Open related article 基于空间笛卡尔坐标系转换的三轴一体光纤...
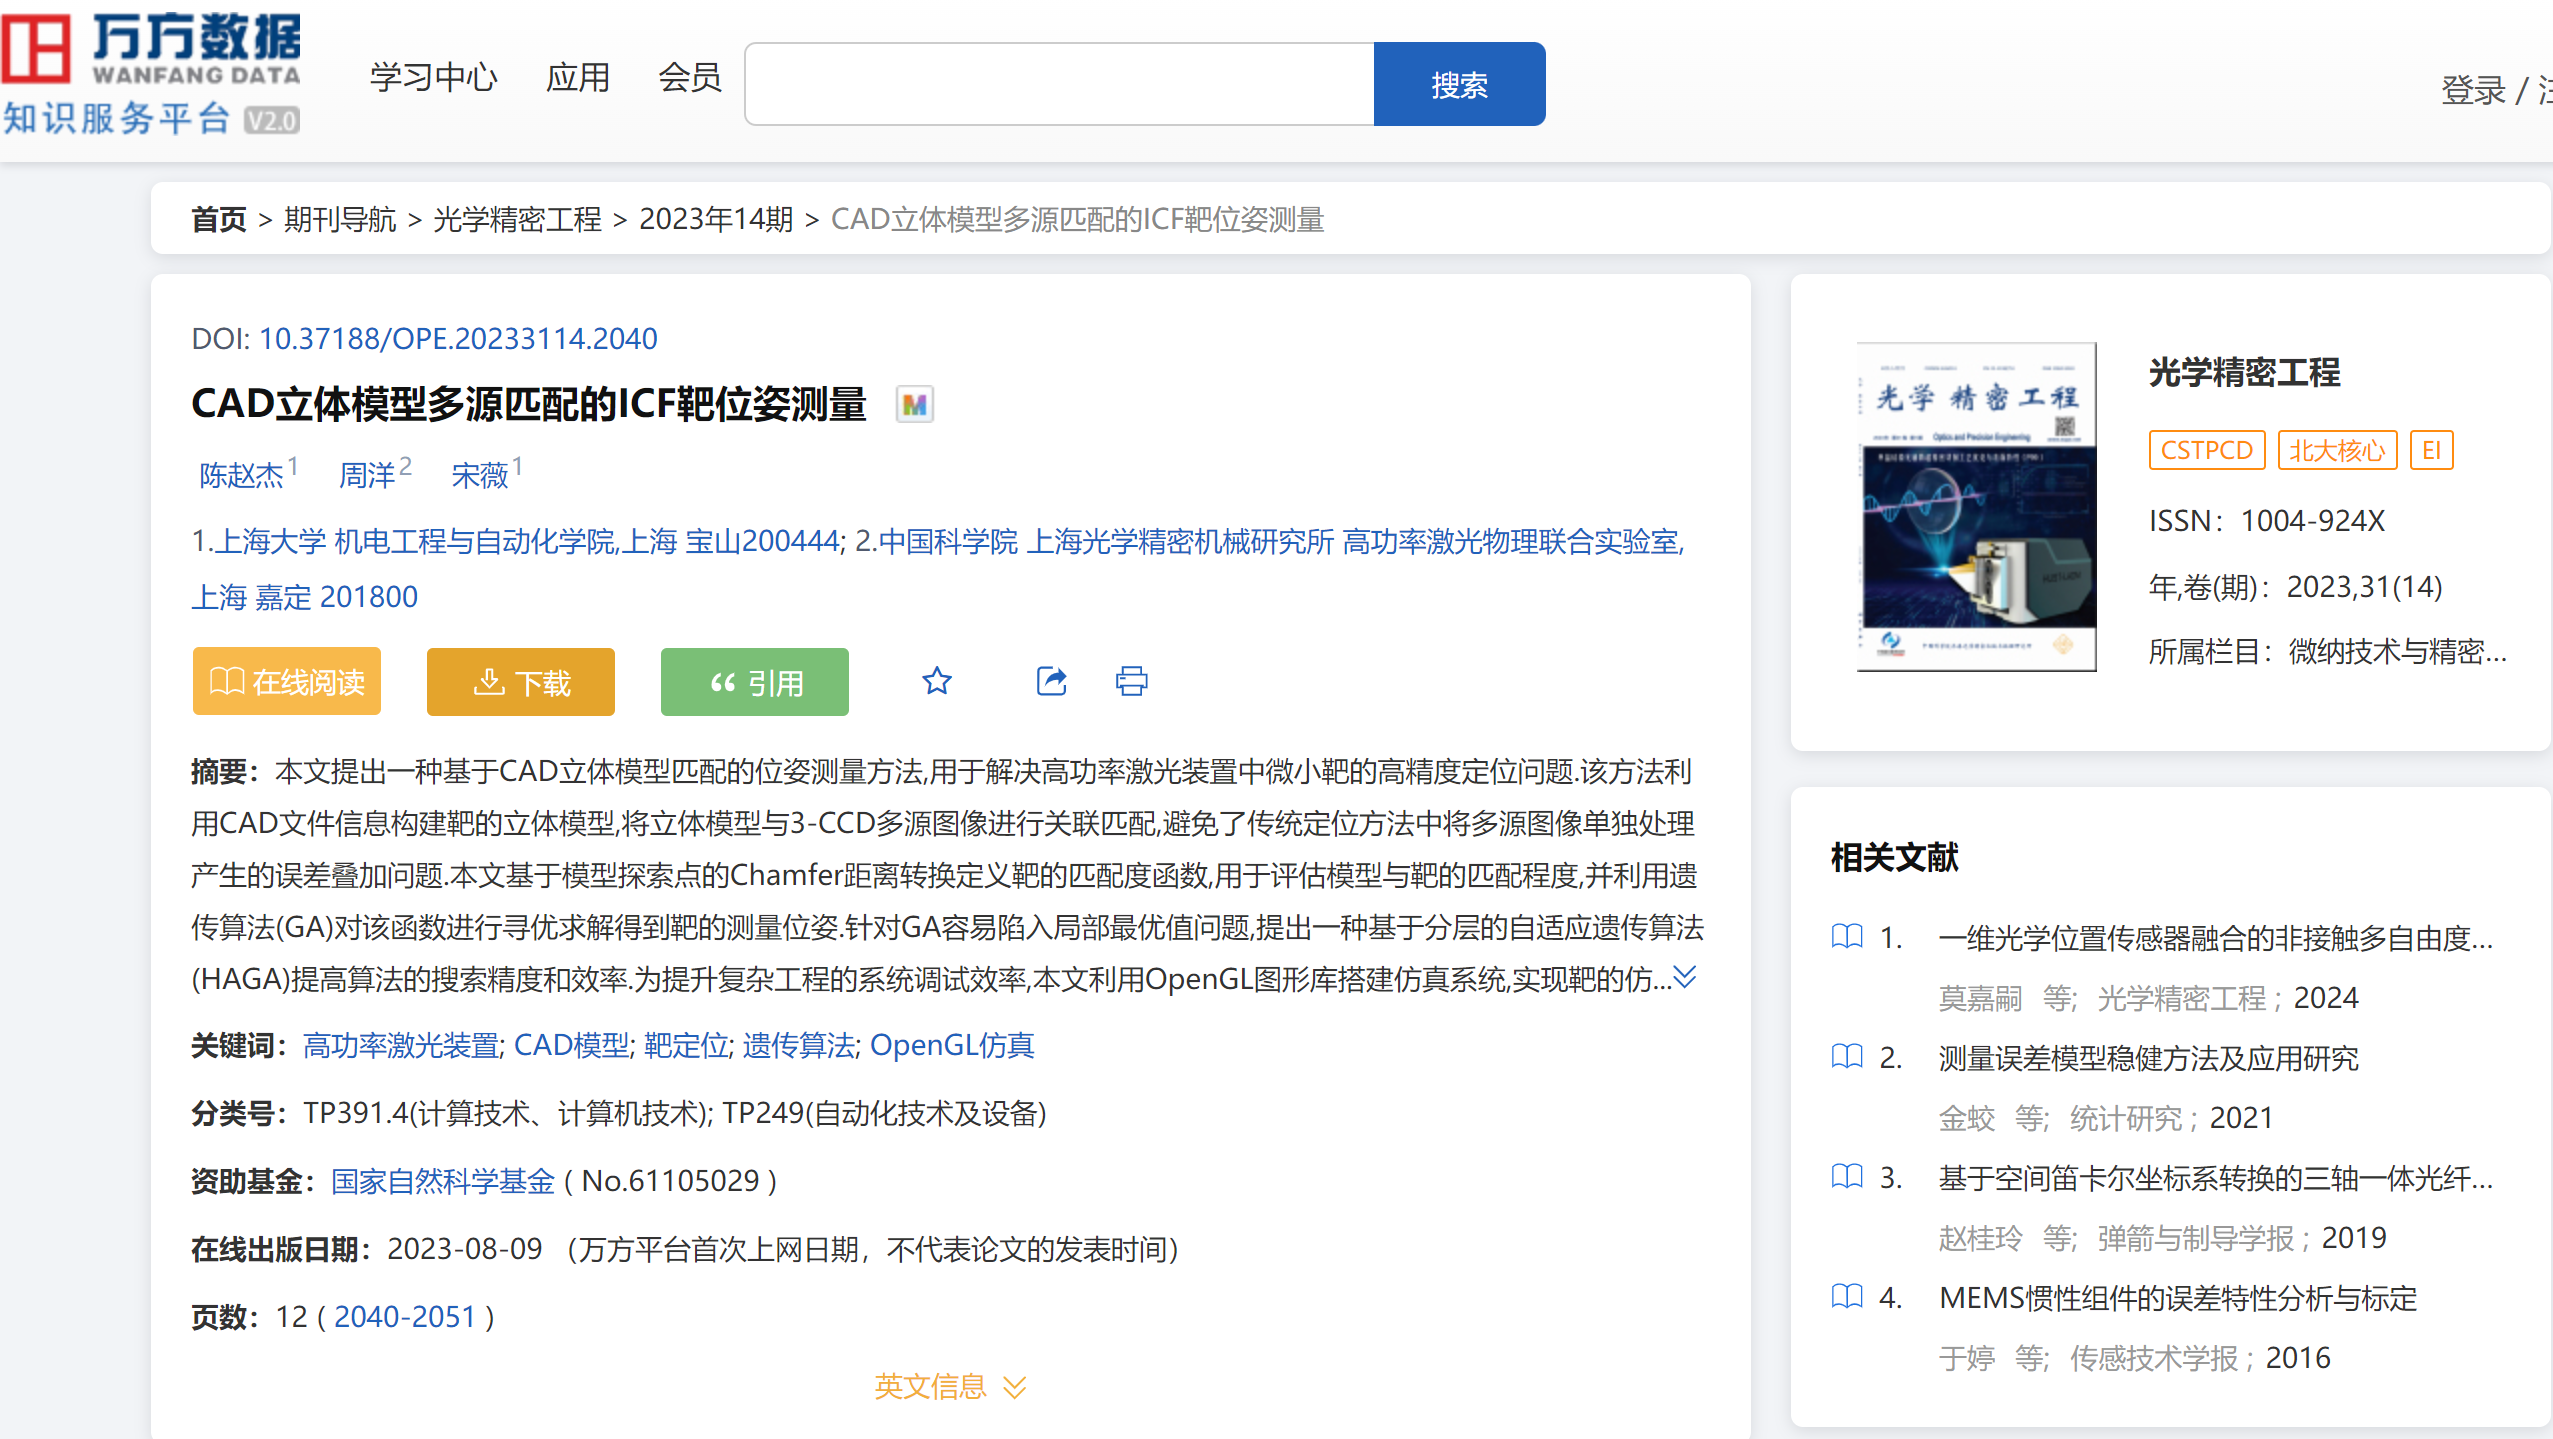The width and height of the screenshot is (2553, 1439). (2215, 1178)
